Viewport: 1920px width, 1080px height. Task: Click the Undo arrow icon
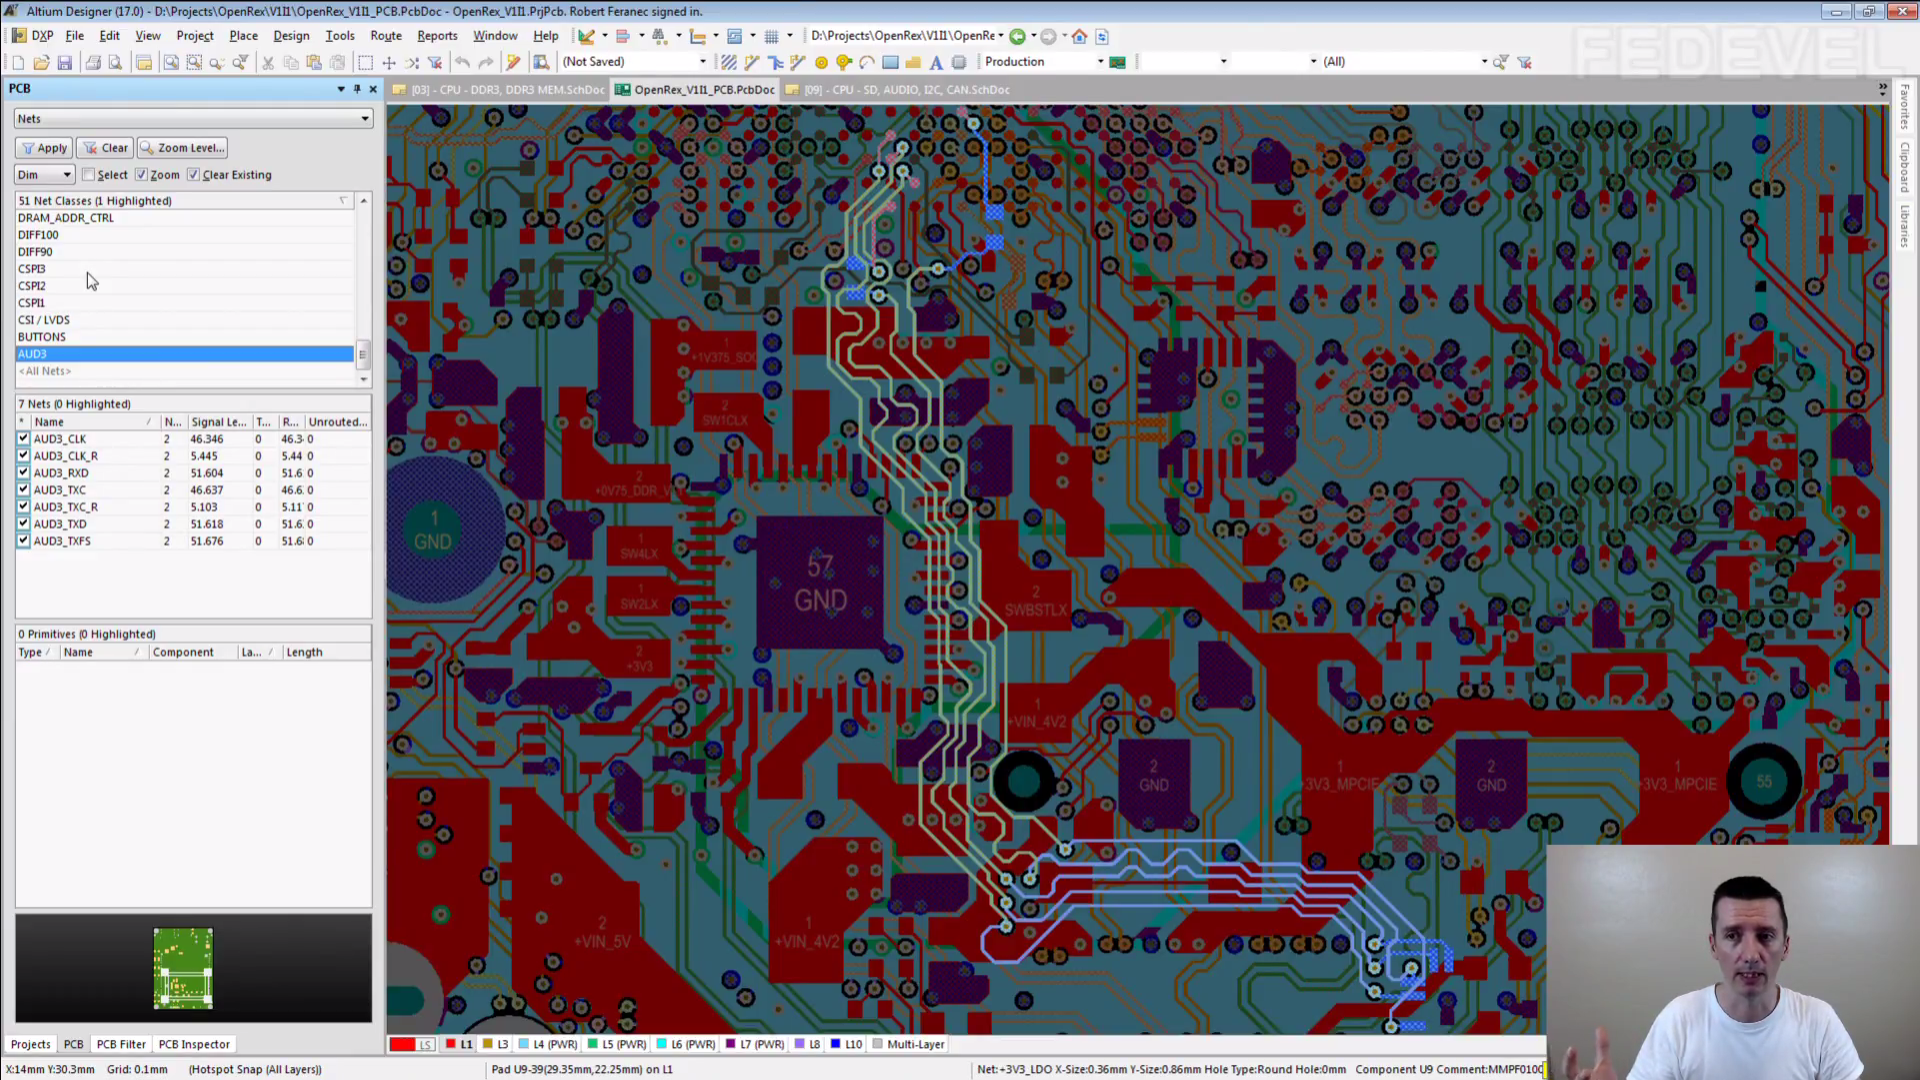coord(462,63)
